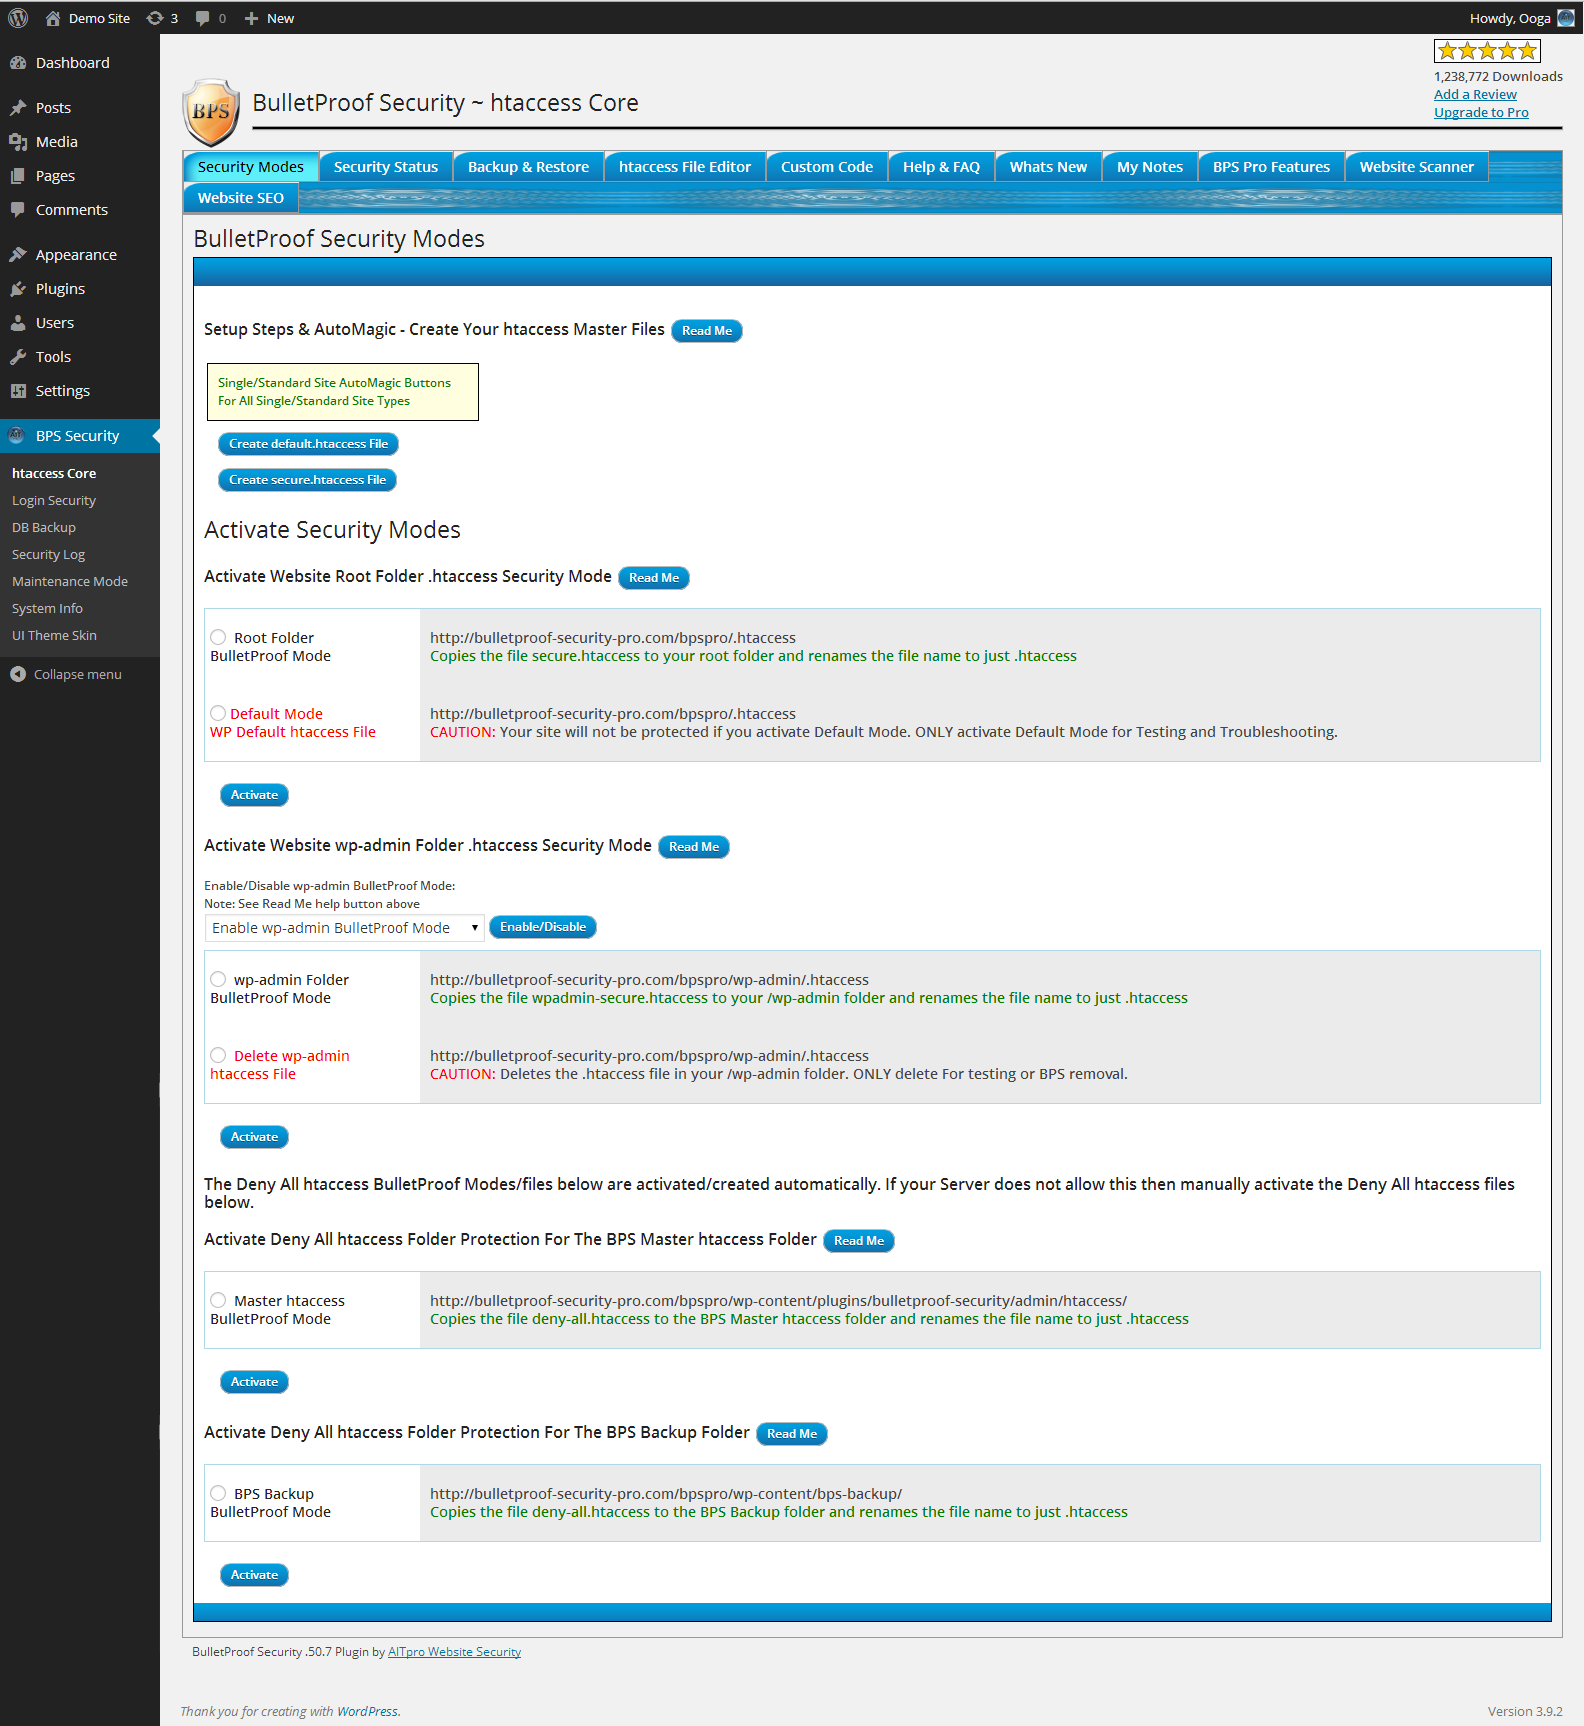Click Activate under Master htaccess mode
The image size is (1584, 1726).
[254, 1382]
